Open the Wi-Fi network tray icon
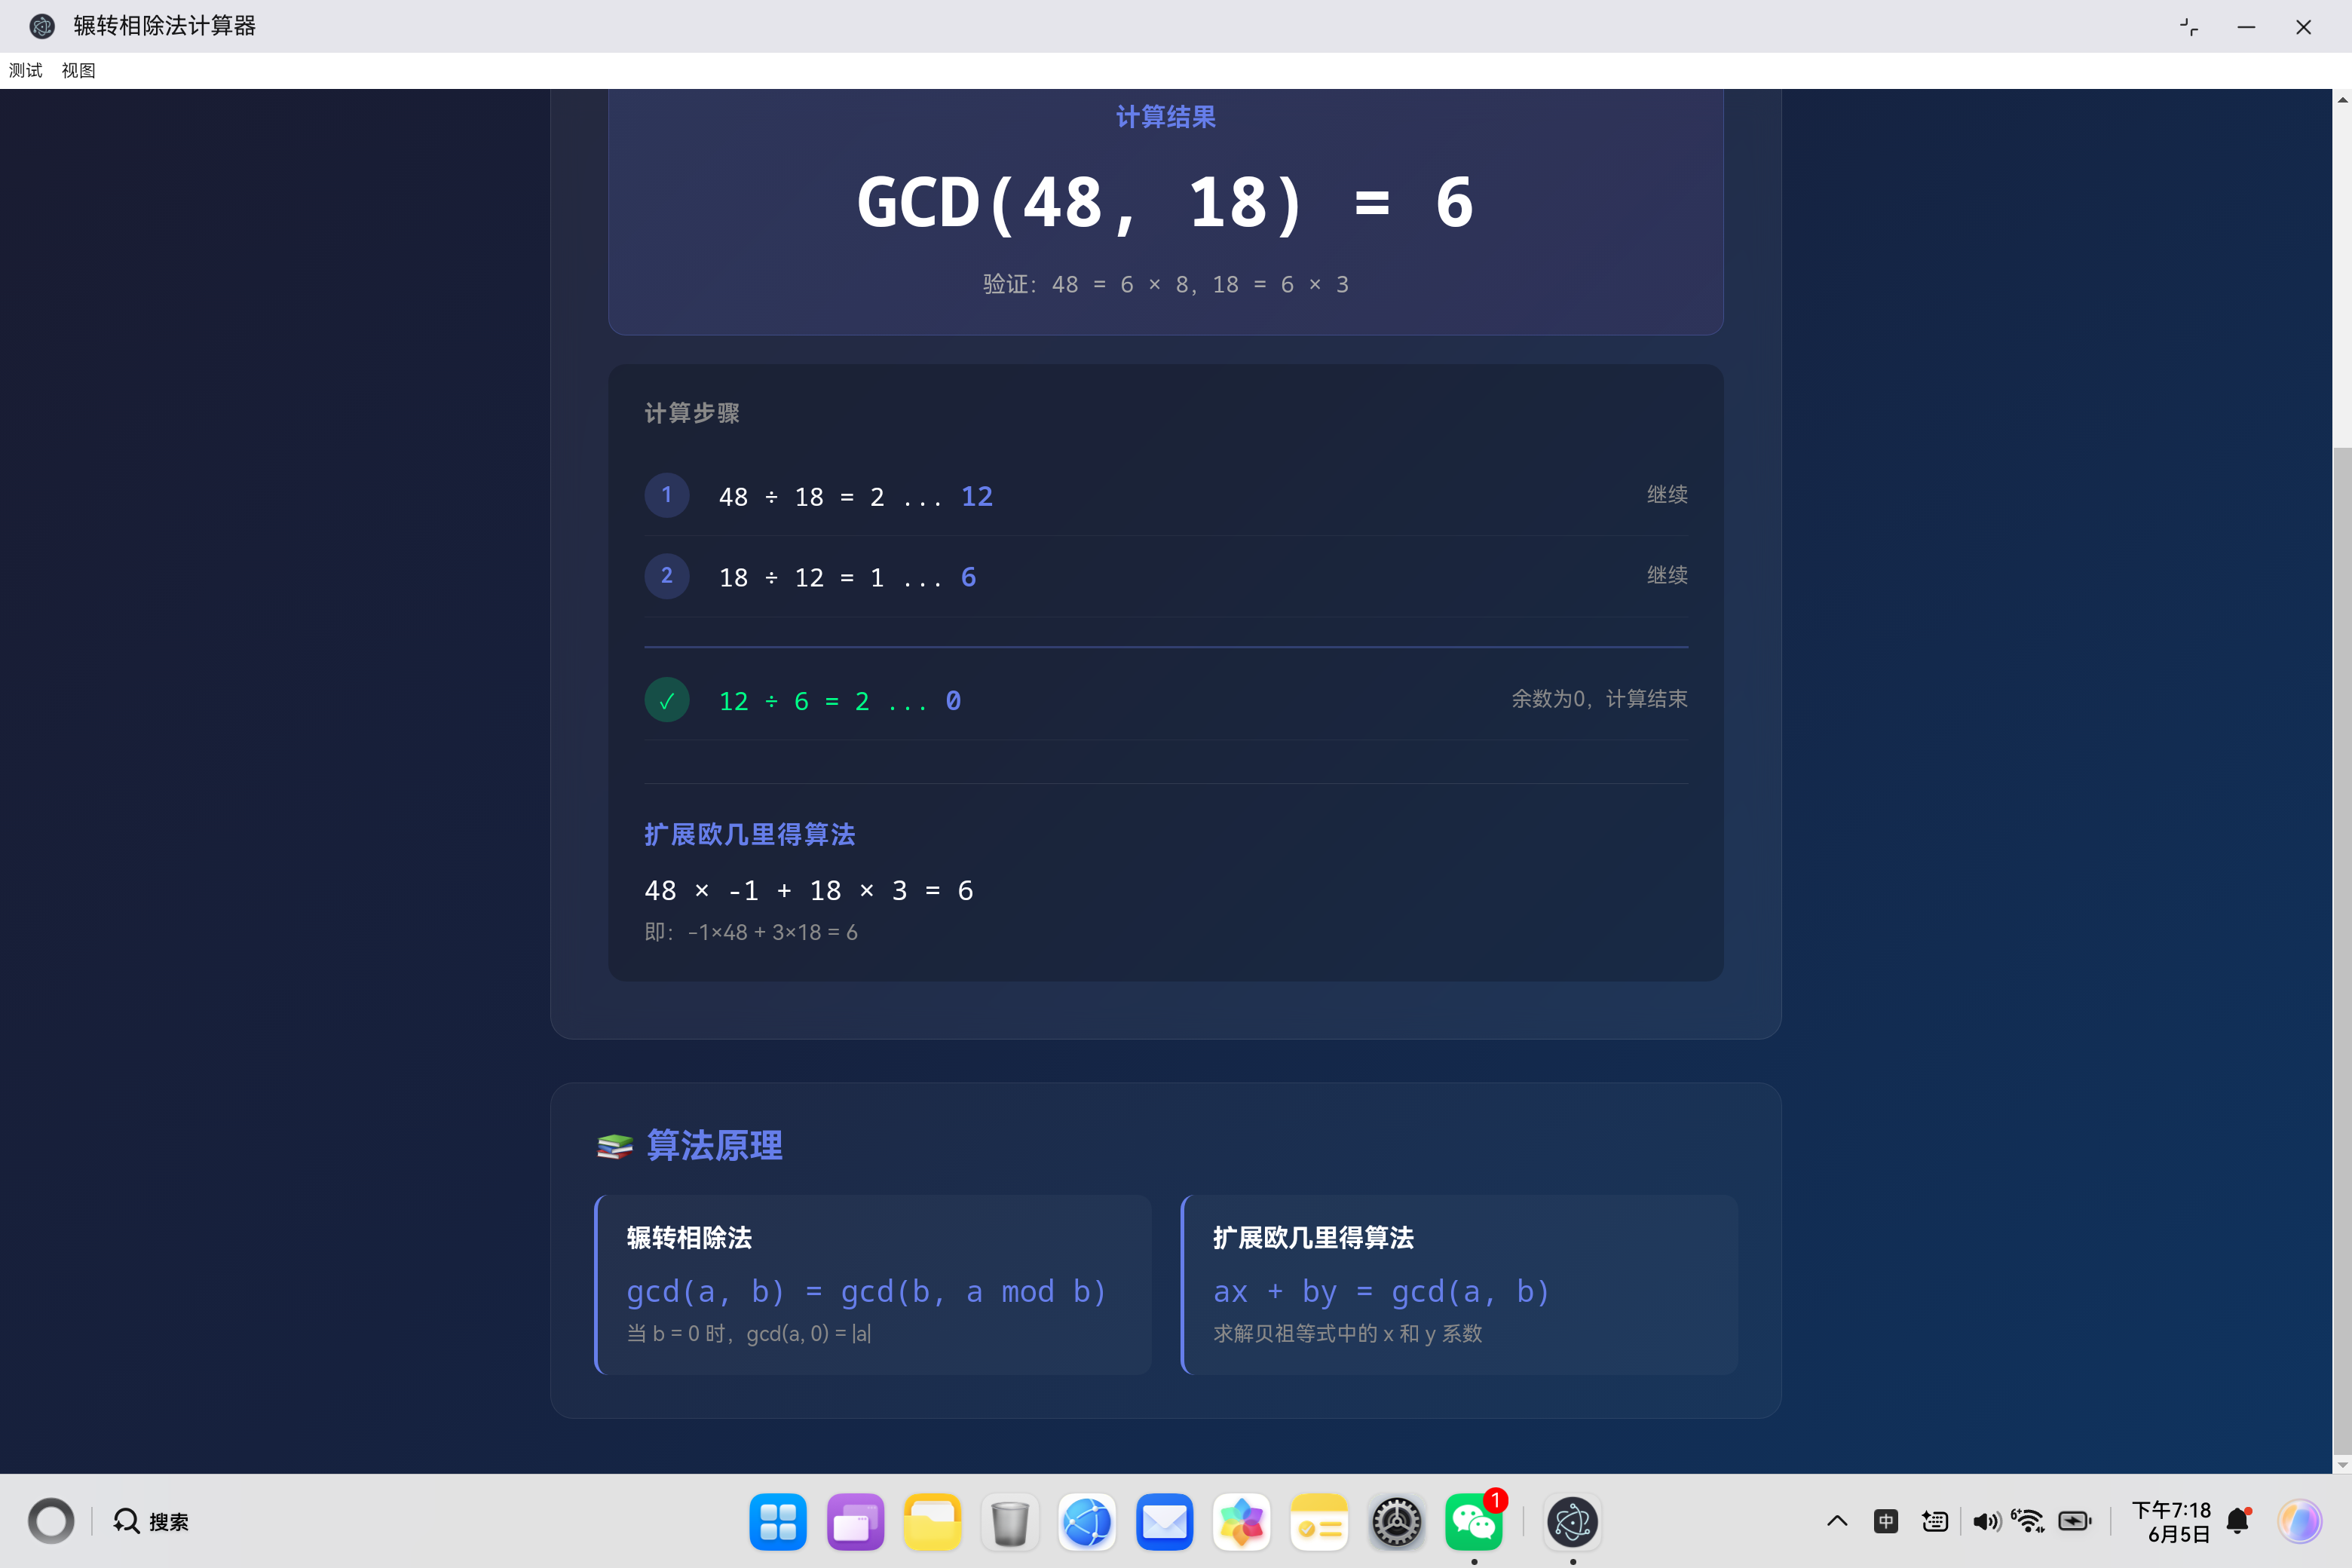Screen dimensions: 2352x1568 2028,1521
